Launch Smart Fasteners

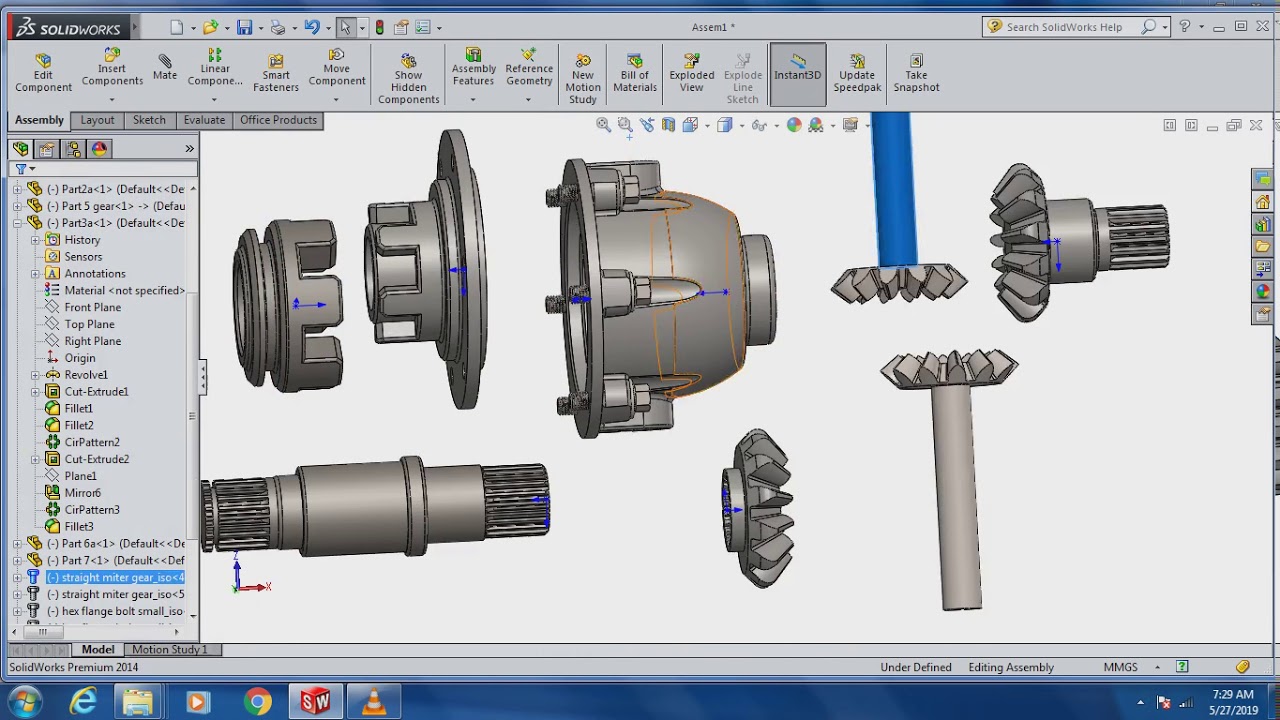pos(276,73)
